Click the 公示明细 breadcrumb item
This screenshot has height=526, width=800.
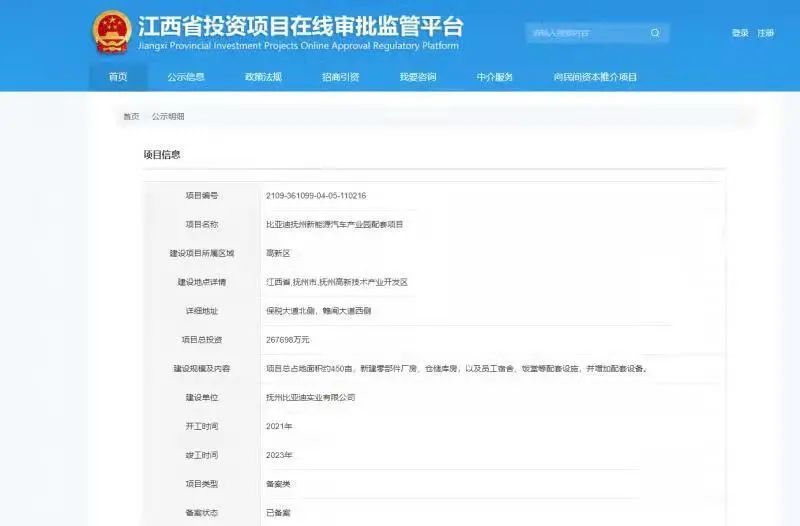coord(168,116)
